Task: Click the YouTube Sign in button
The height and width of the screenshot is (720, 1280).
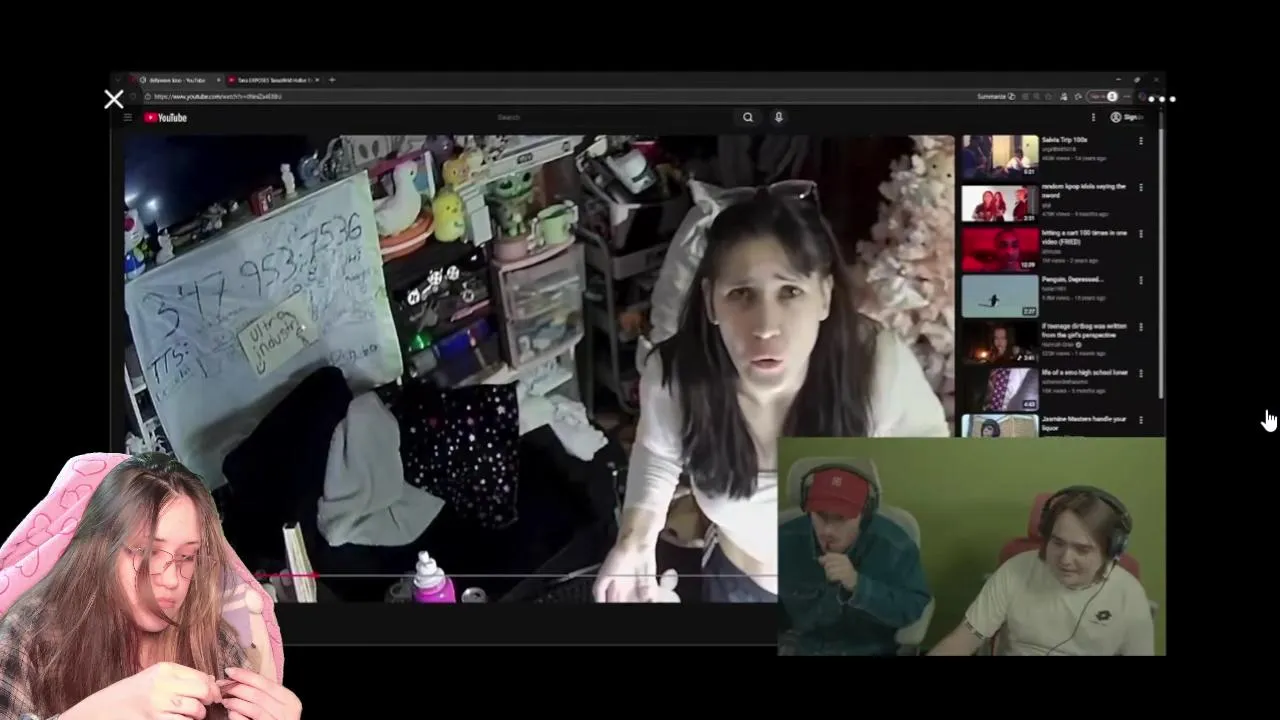Action: click(1126, 117)
